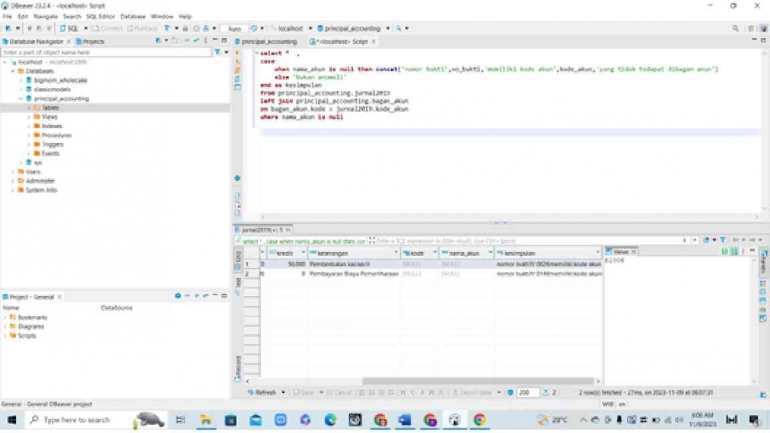Open the Navigate menu

coord(46,16)
